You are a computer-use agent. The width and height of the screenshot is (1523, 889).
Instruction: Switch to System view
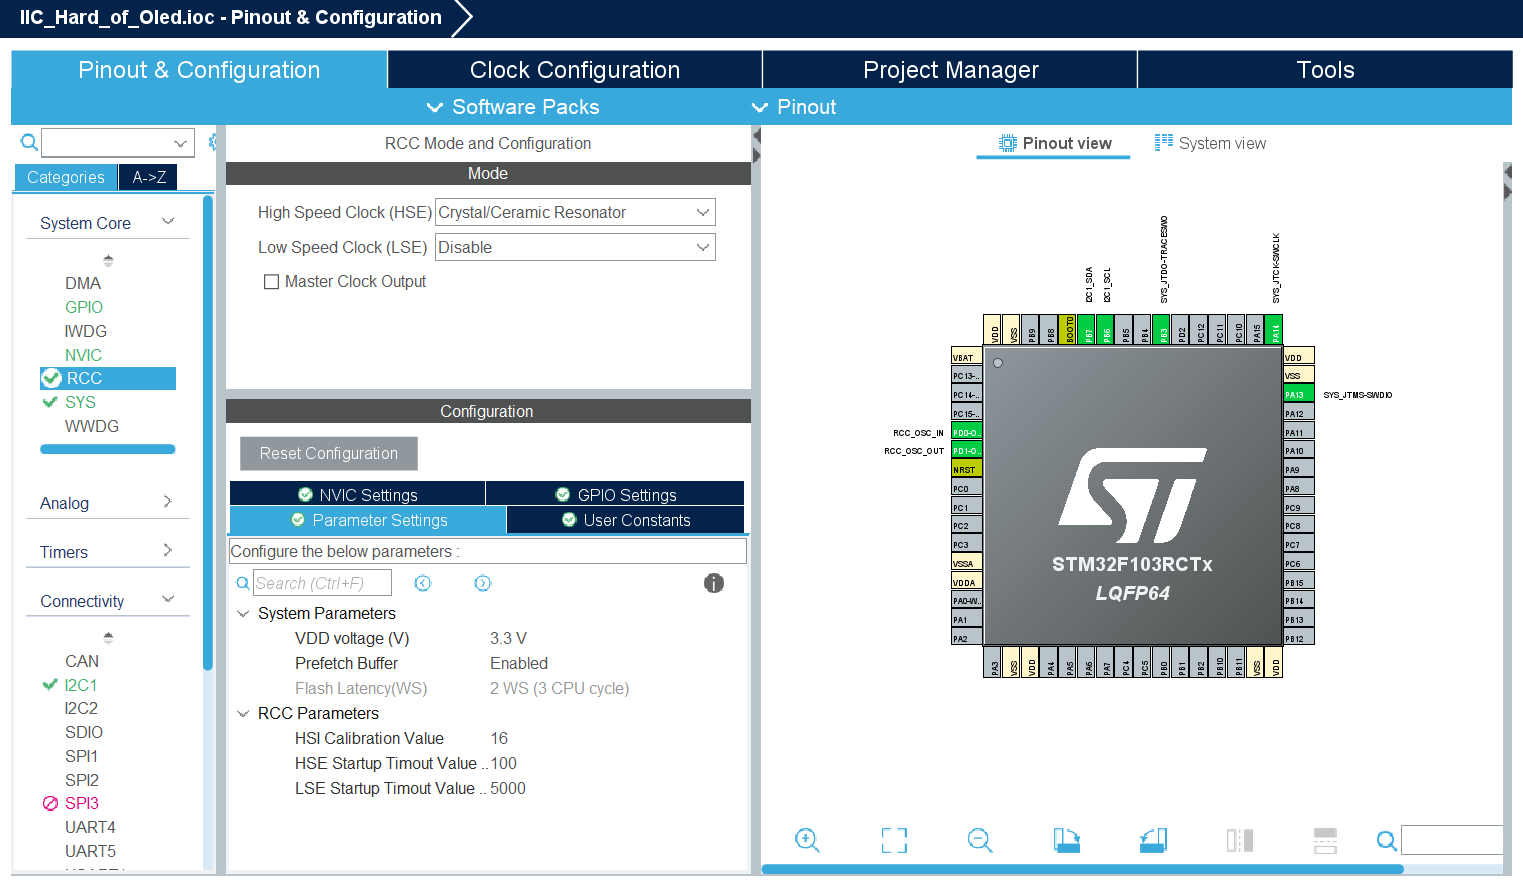[x=1210, y=143]
